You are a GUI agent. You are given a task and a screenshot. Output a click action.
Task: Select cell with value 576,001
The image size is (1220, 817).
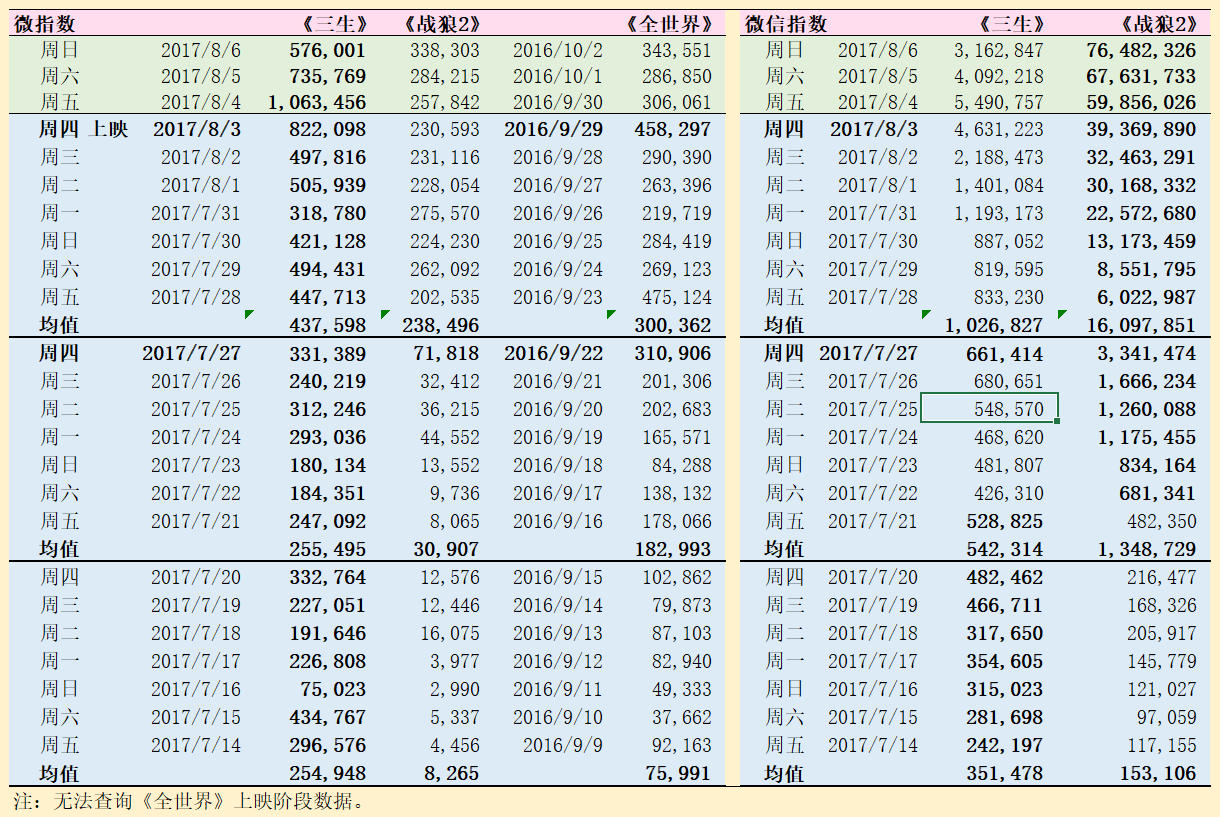tap(327, 50)
